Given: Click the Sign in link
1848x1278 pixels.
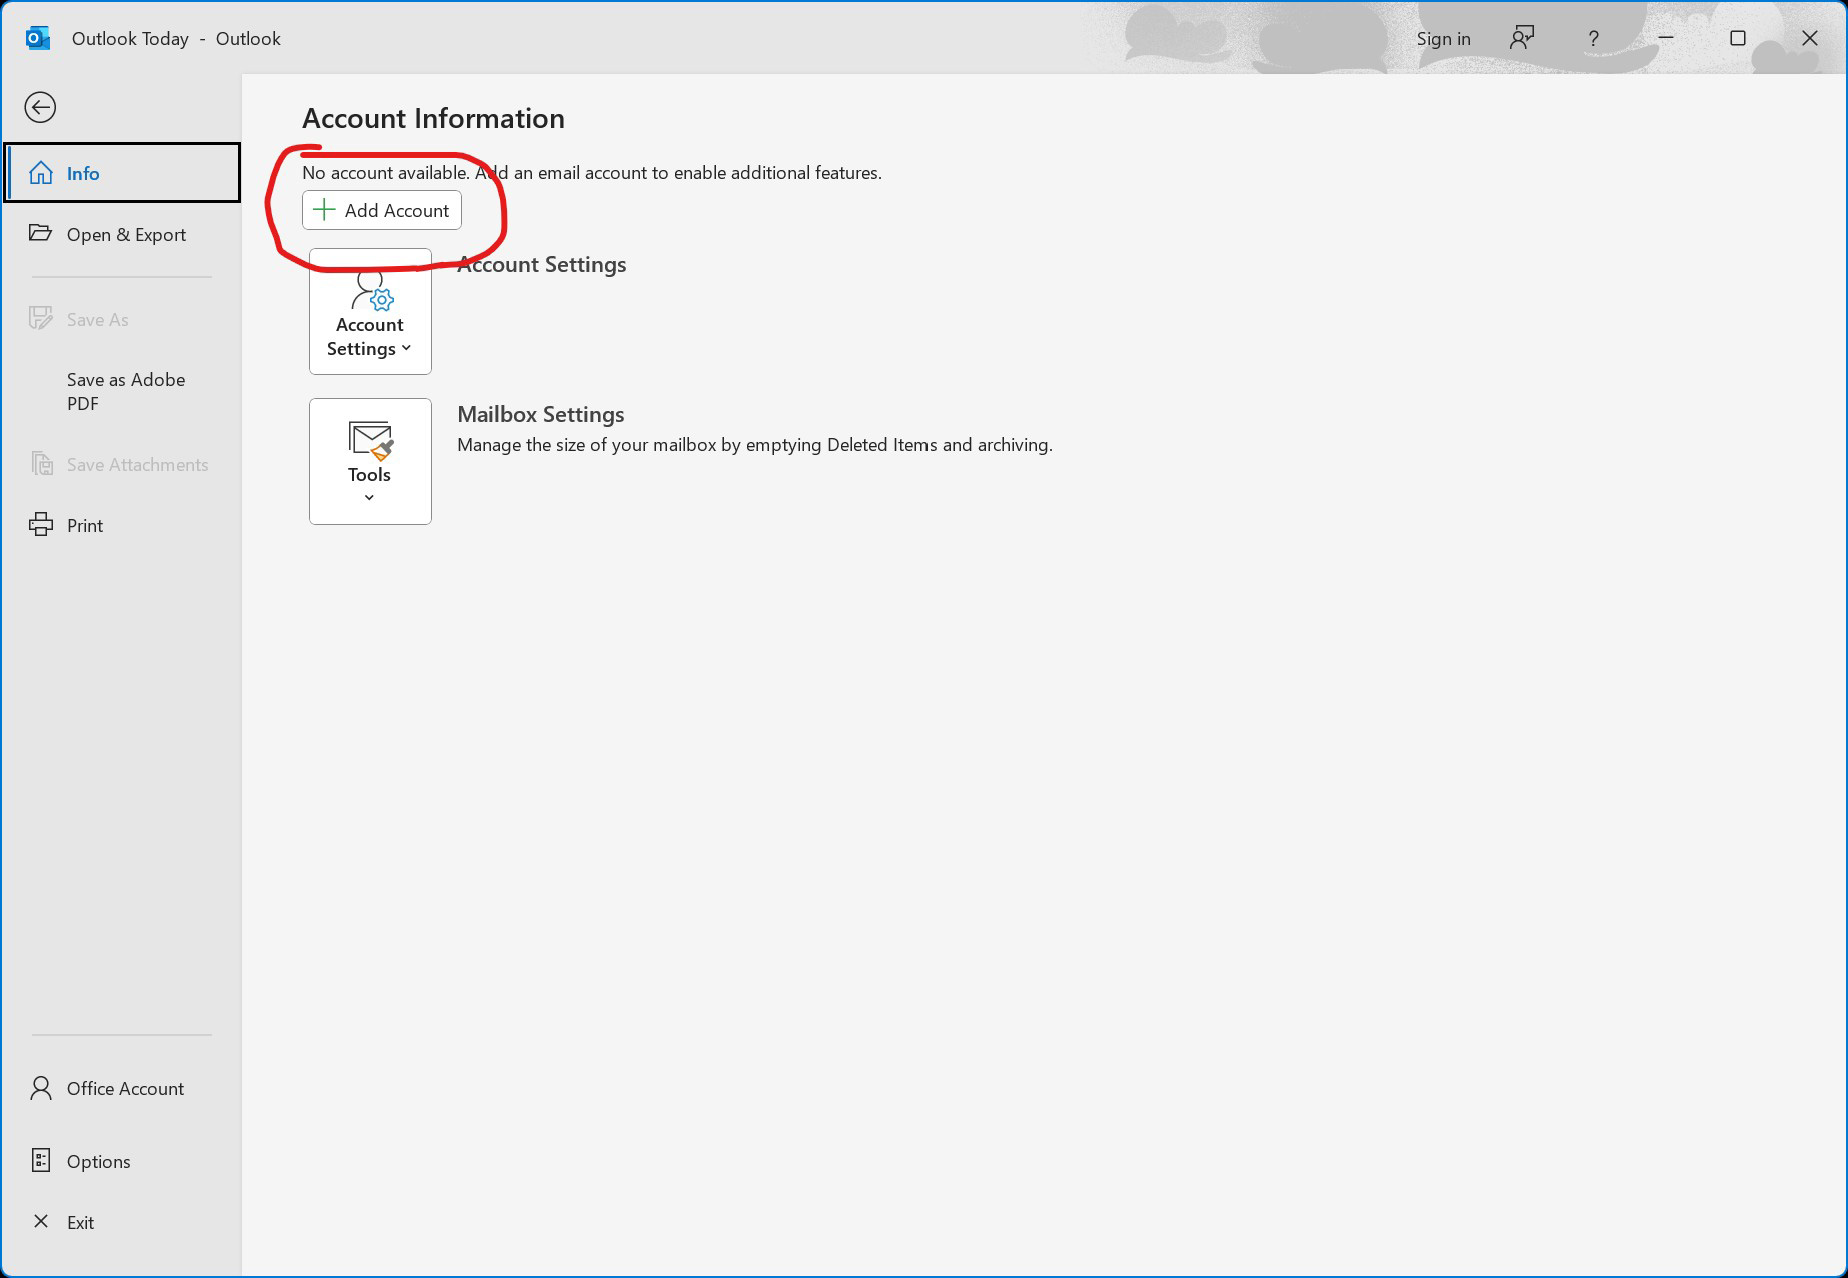Looking at the screenshot, I should pos(1443,38).
